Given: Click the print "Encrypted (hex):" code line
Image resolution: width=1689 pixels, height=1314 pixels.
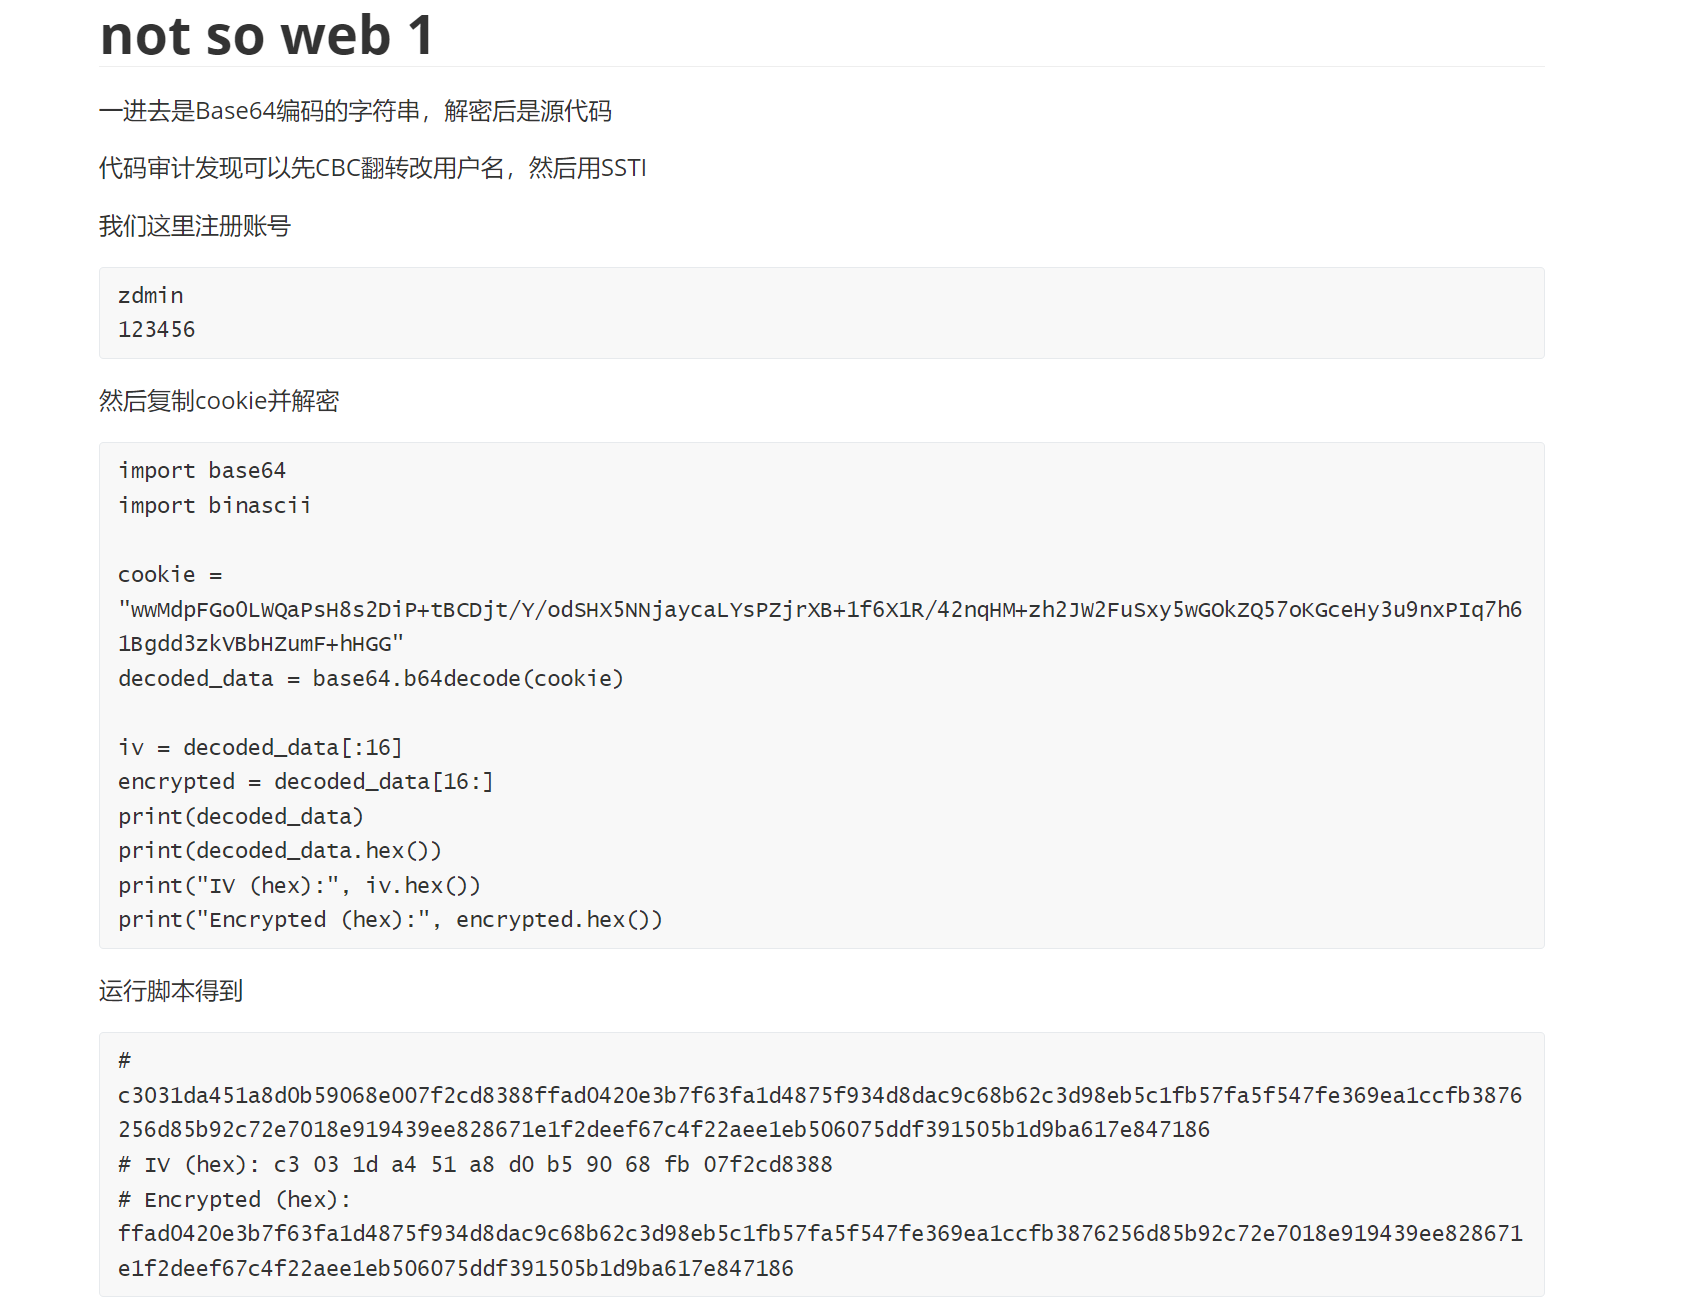Looking at the screenshot, I should point(390,920).
